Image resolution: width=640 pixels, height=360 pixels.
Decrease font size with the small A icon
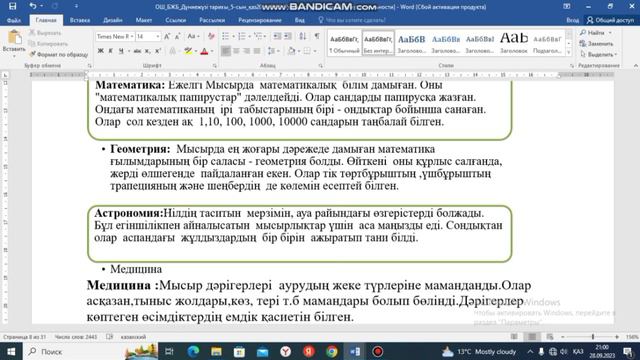[x=178, y=36]
